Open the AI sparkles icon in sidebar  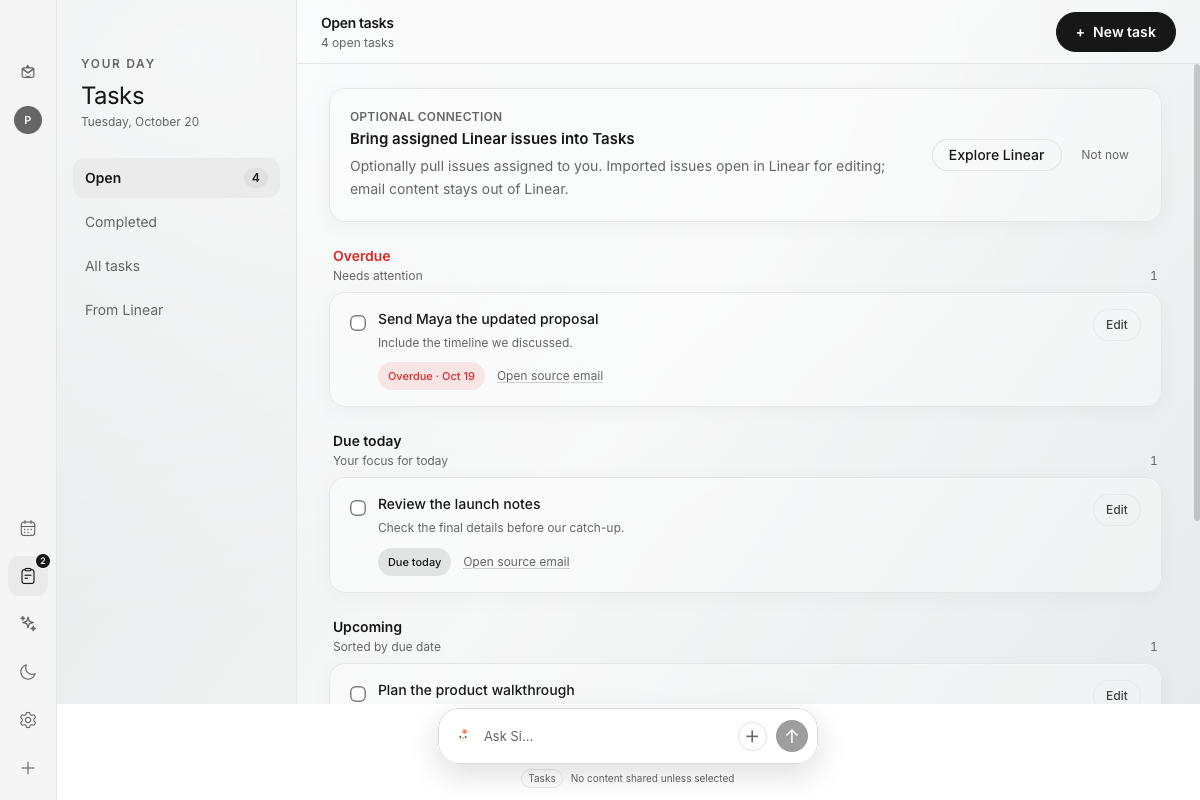28,624
